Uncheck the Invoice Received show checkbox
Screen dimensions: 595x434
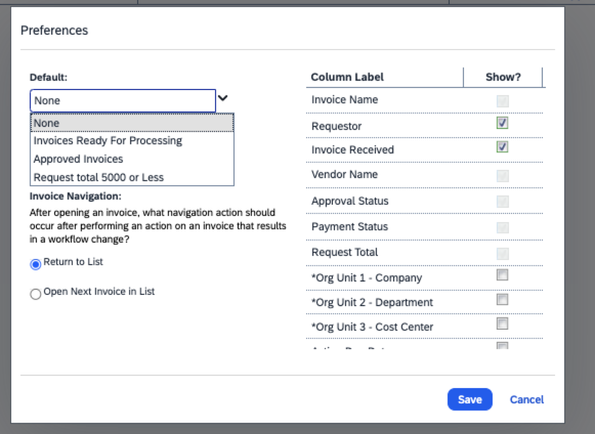(502, 147)
